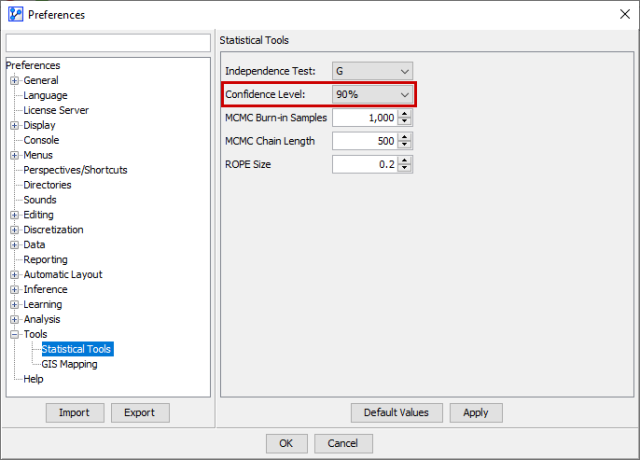640x460 pixels.
Task: Expand the Menus tree node
Action: click(x=15, y=155)
